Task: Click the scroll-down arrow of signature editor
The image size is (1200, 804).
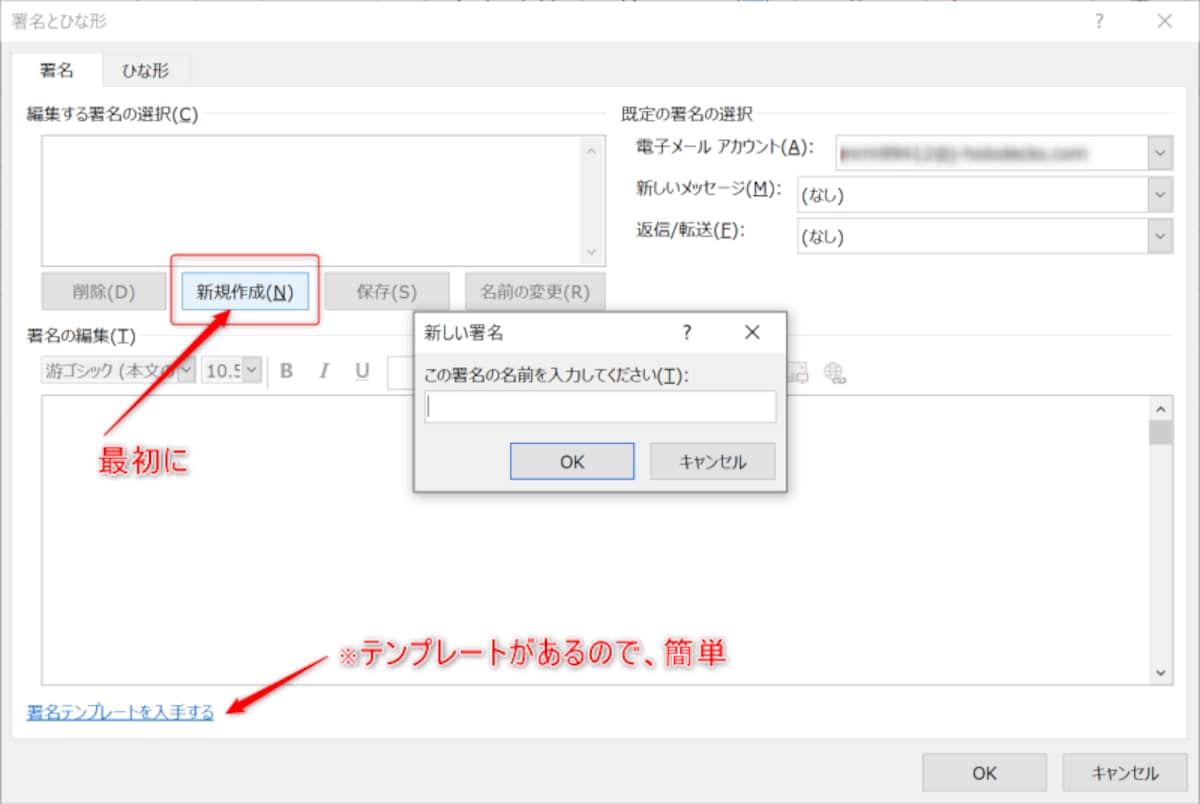Action: (1160, 672)
